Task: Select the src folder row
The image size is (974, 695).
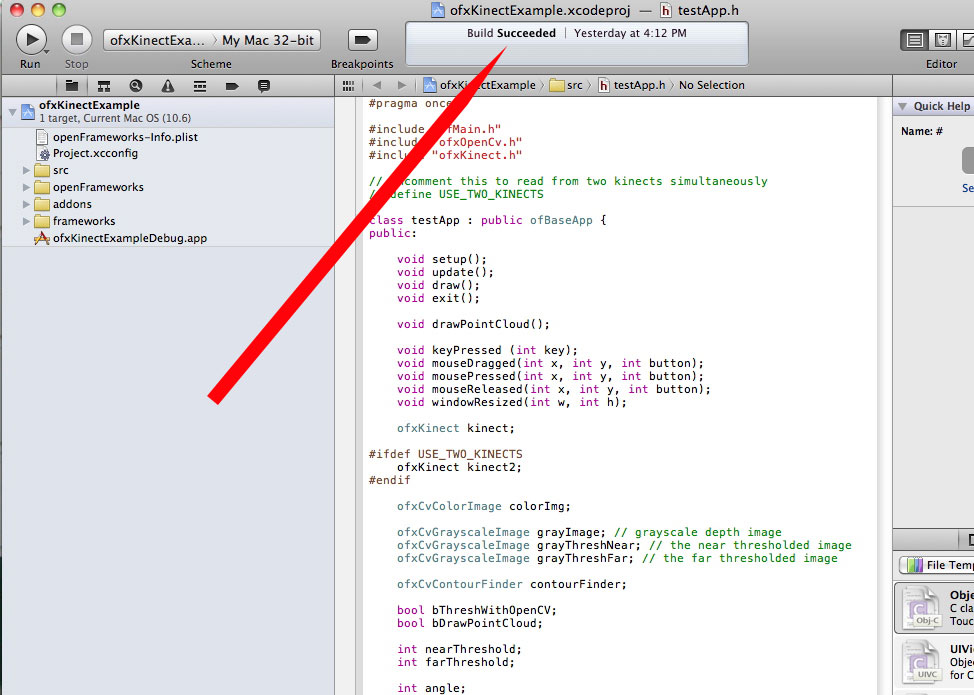Action: pyautogui.click(x=168, y=170)
